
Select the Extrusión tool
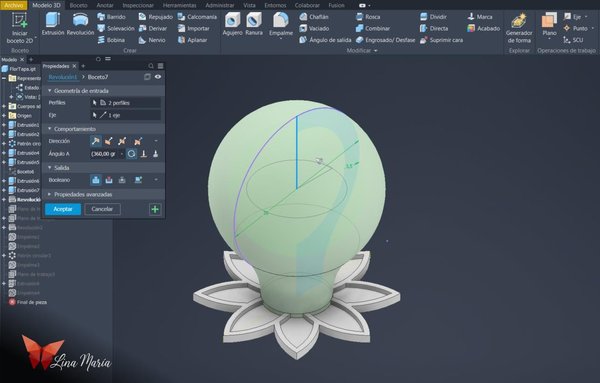(x=53, y=24)
